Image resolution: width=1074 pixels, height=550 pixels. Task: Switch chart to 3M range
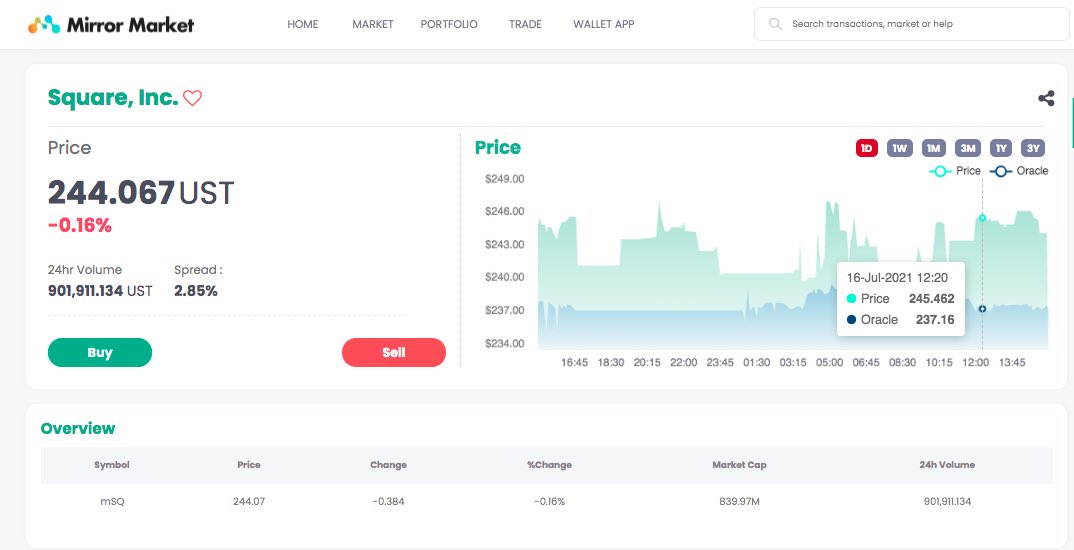pos(968,148)
